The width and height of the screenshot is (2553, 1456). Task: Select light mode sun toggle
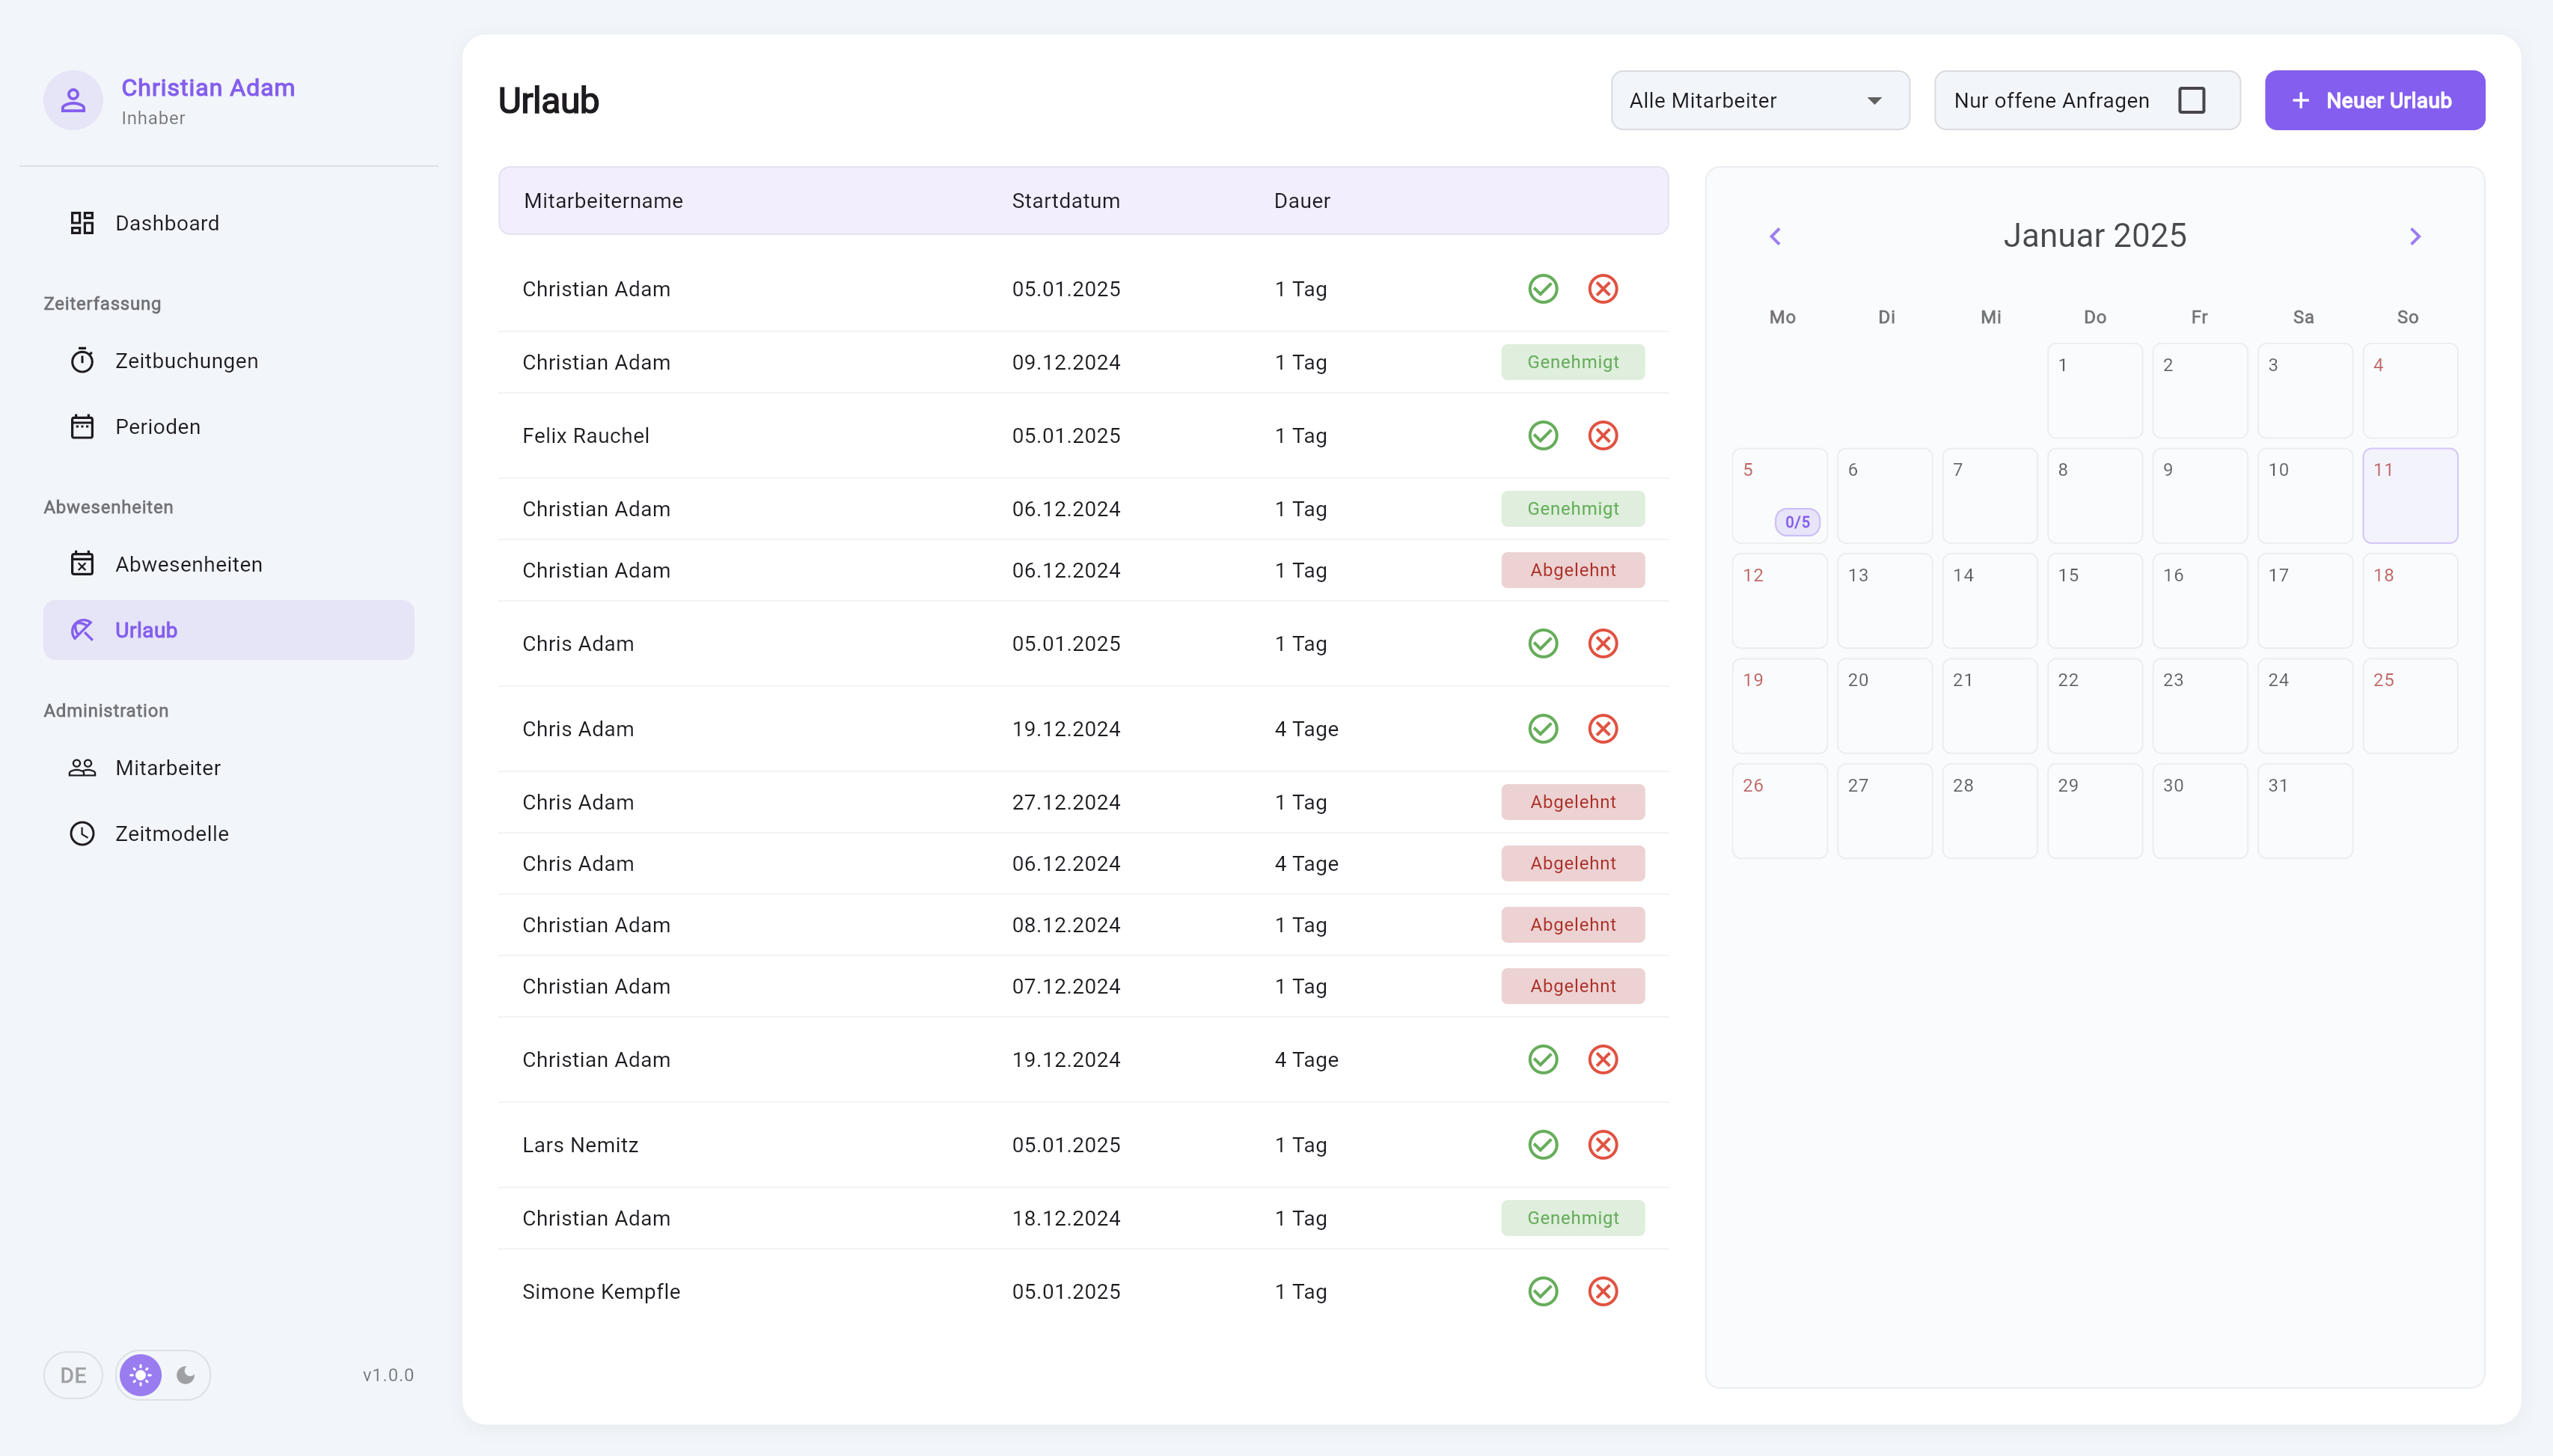point(141,1374)
